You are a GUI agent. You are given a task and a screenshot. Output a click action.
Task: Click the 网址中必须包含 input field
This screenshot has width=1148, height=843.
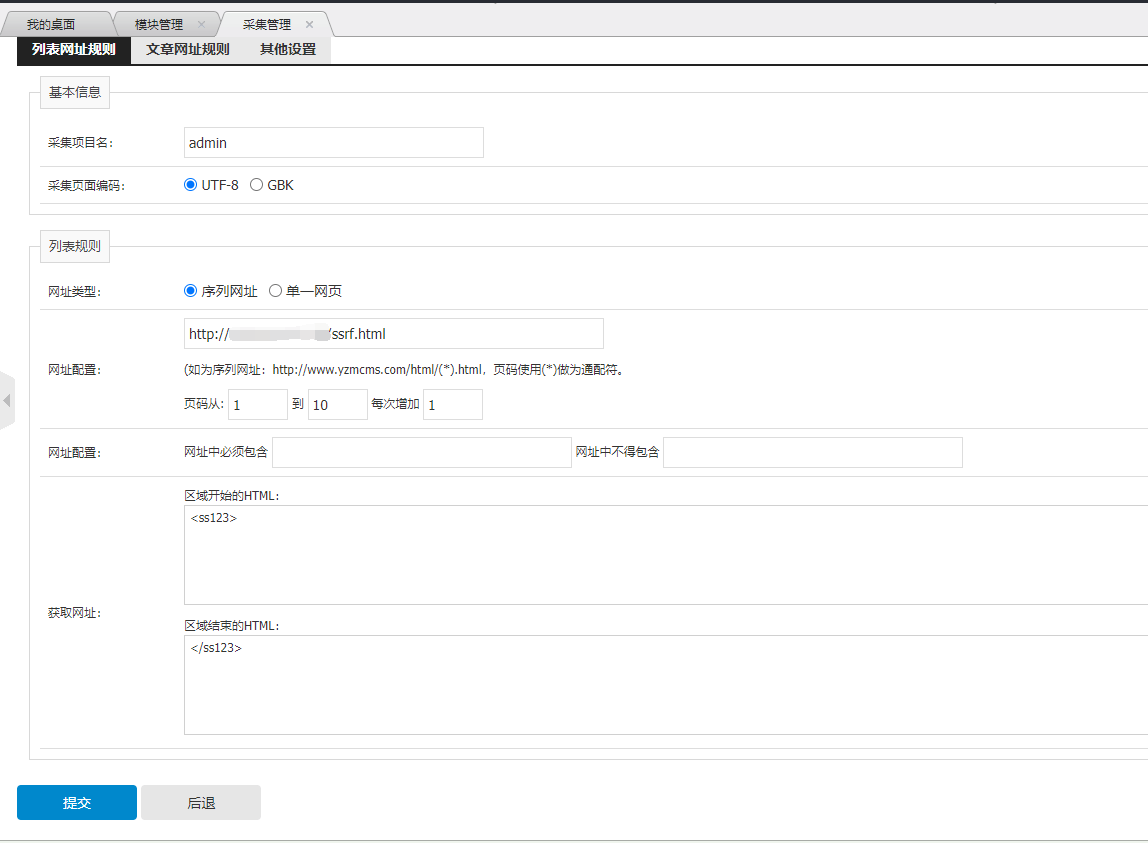pos(421,452)
